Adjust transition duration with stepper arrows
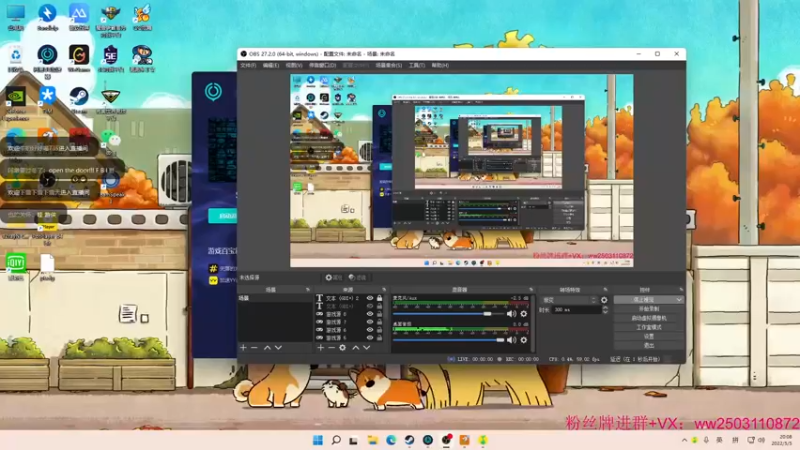Viewport: 800px width, 450px height. [605, 310]
